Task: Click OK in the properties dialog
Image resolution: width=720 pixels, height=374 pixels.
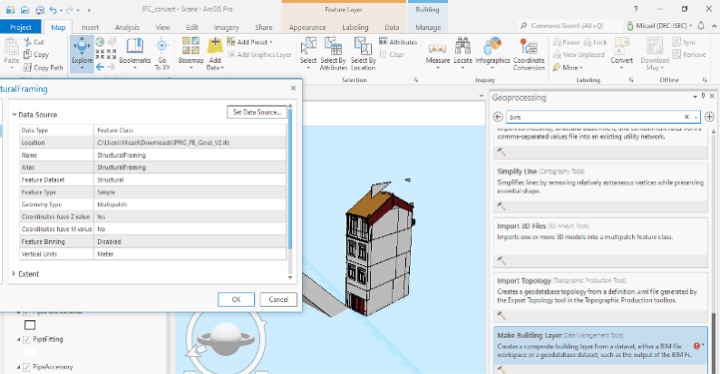Action: (236, 299)
